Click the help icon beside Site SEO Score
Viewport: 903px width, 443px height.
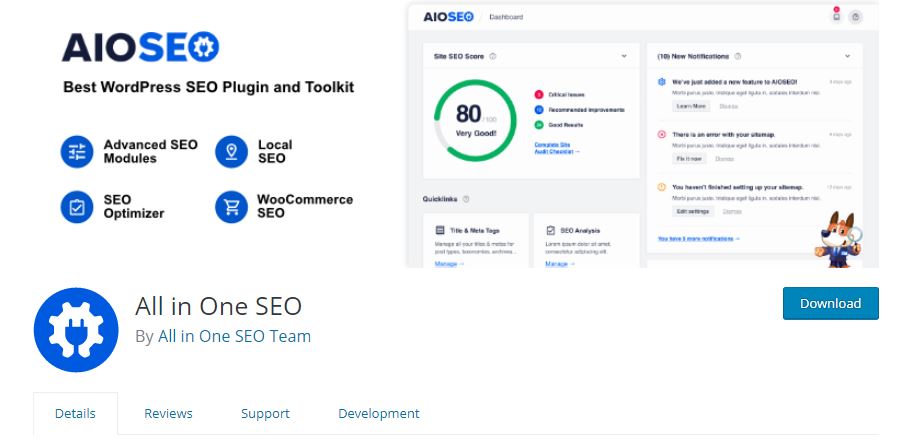tap(493, 56)
